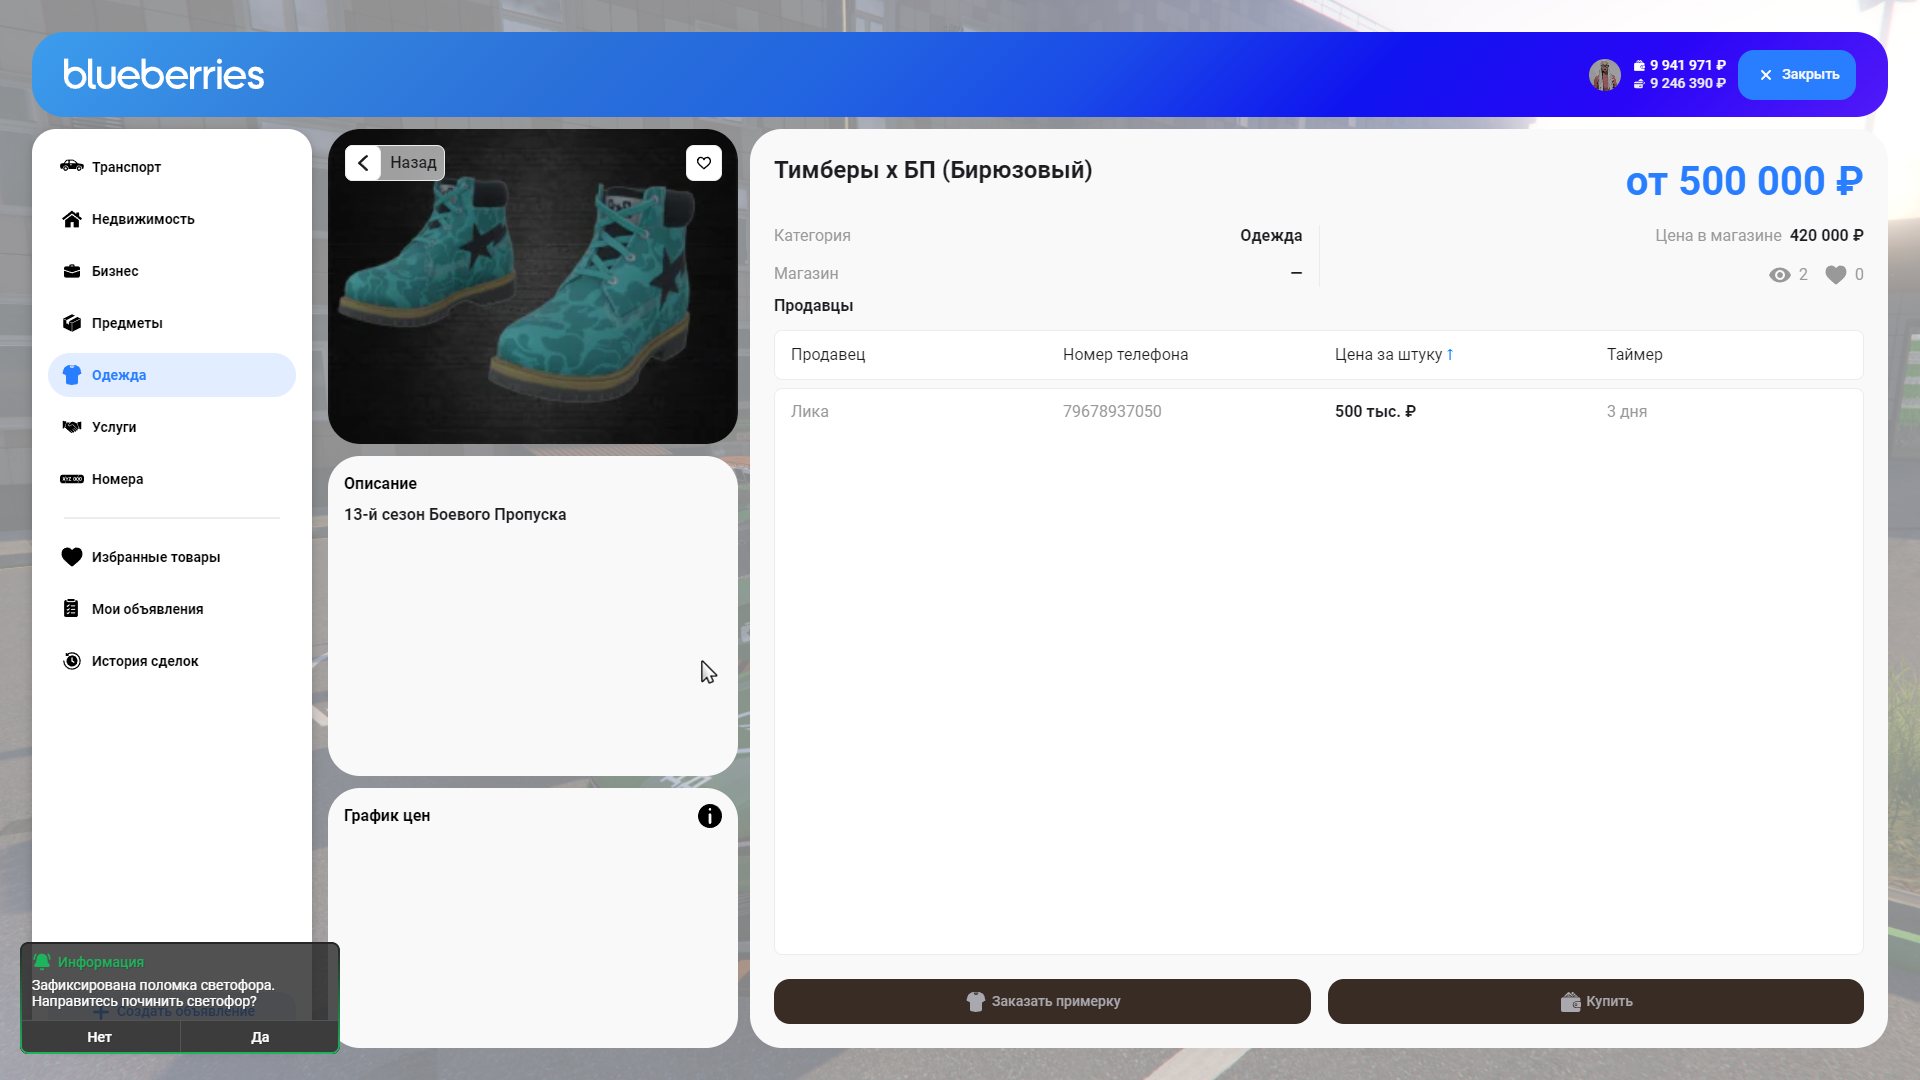
Task: Click the blueberries logo
Action: [x=164, y=74]
